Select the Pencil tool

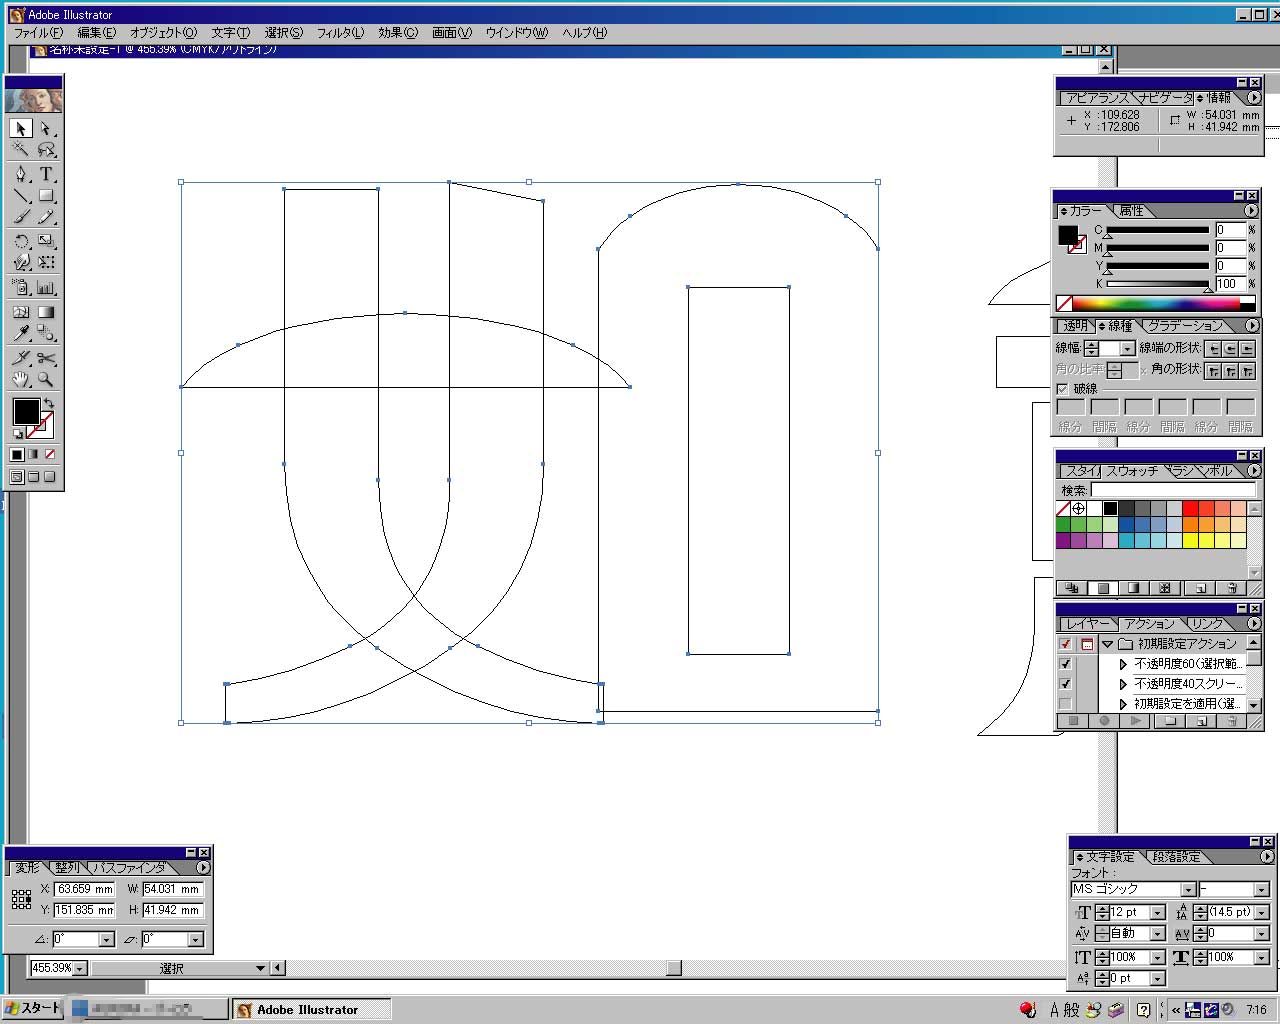point(46,217)
